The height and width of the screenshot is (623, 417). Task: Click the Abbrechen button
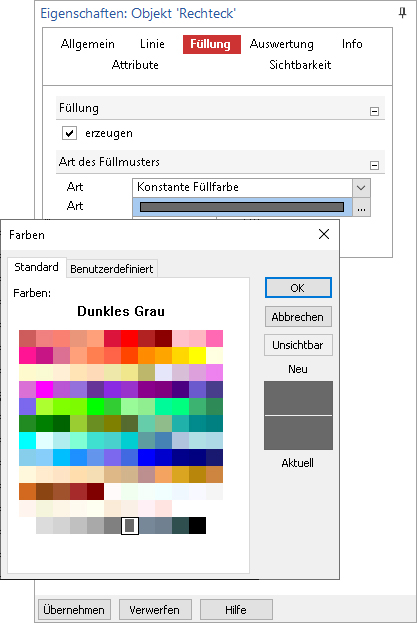tap(298, 317)
